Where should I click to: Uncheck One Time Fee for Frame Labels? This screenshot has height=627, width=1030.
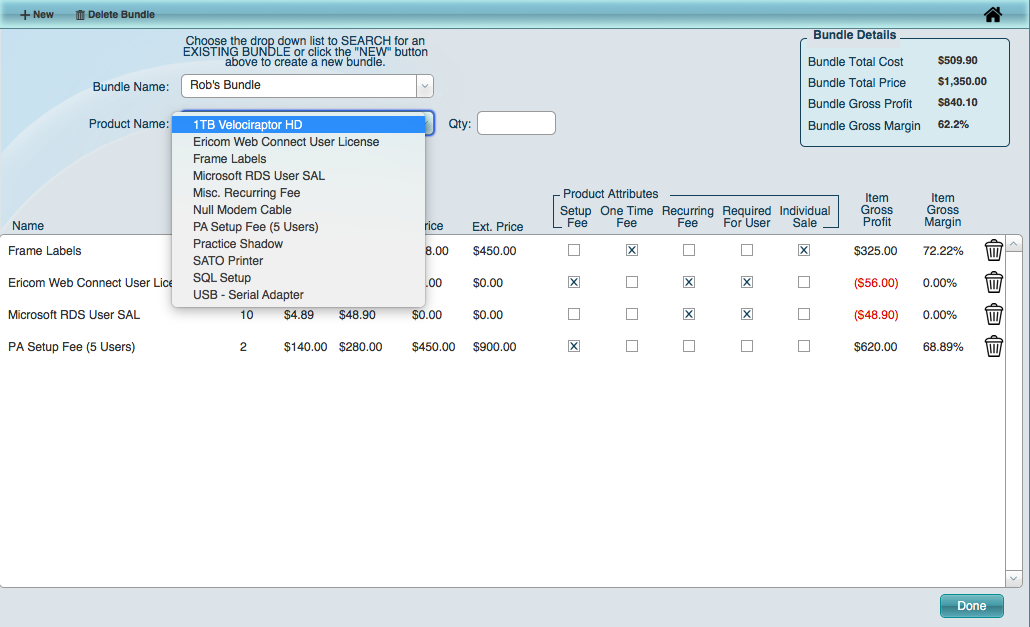pos(632,250)
